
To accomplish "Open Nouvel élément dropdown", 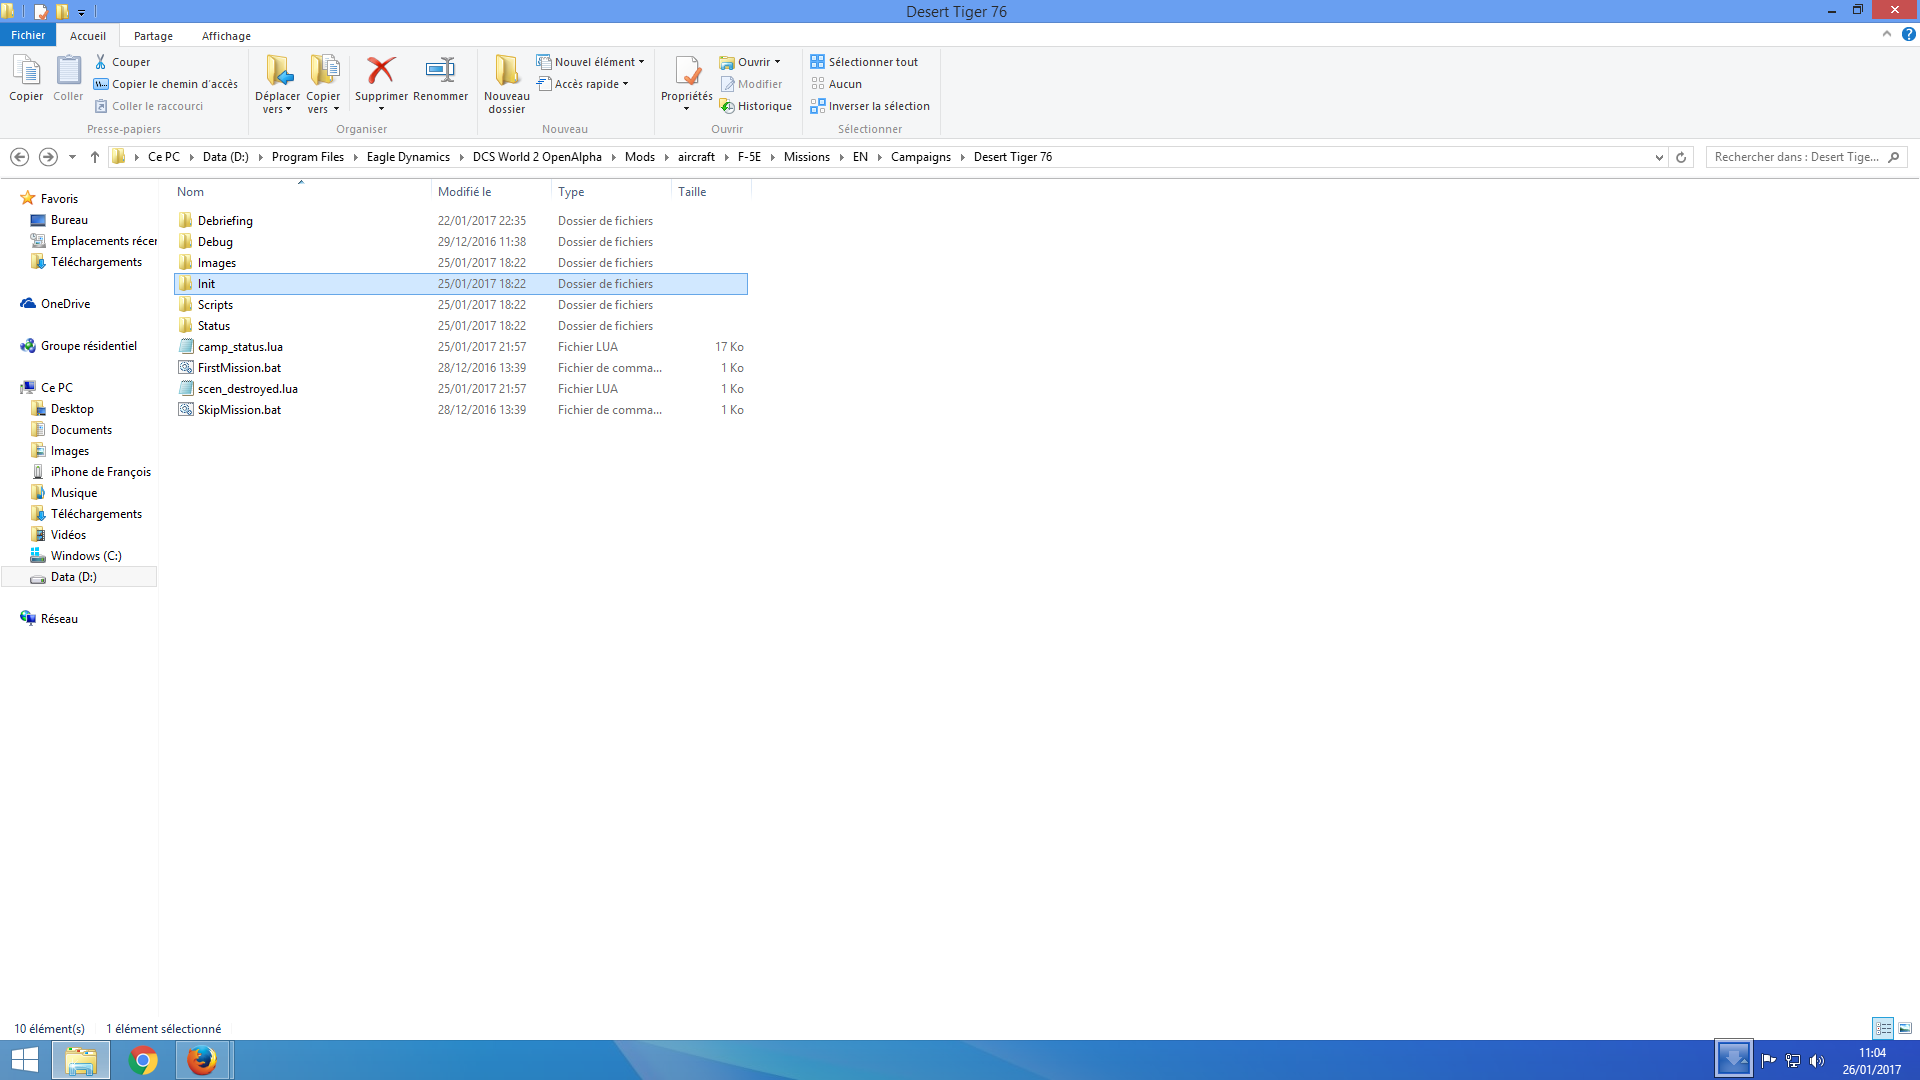I will (590, 62).
